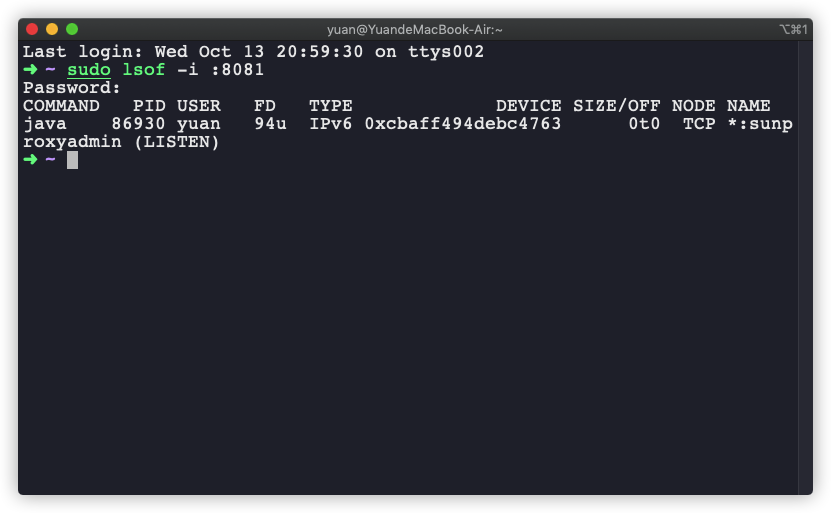
Task: Click the COMMAND column header
Action: point(61,105)
